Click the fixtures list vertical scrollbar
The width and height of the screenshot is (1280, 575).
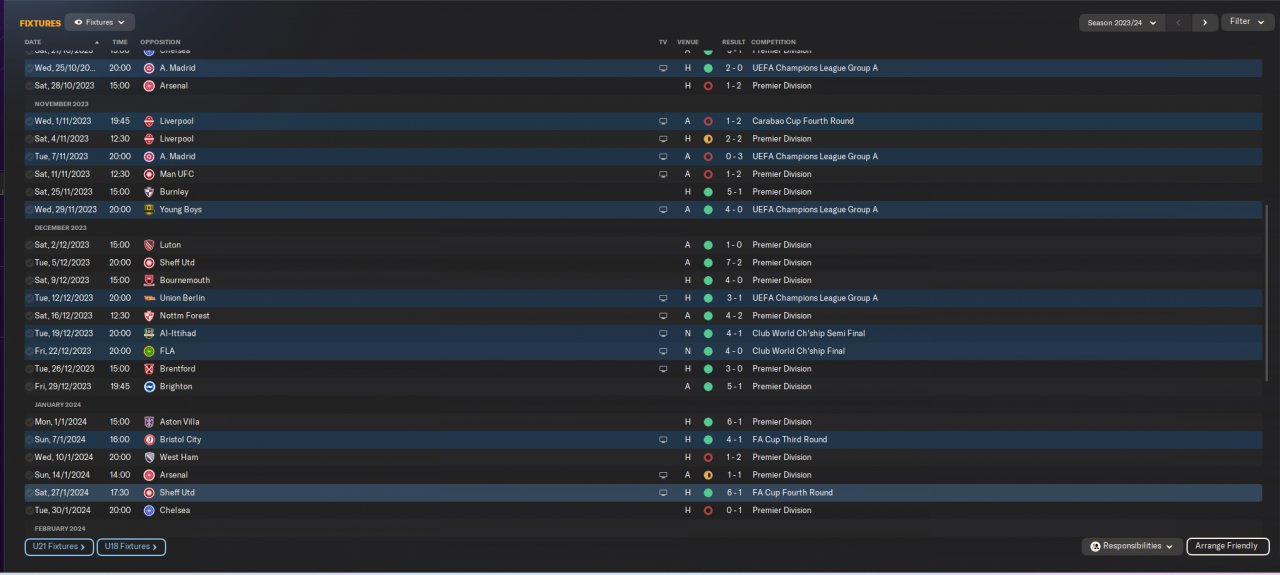click(x=1267, y=300)
